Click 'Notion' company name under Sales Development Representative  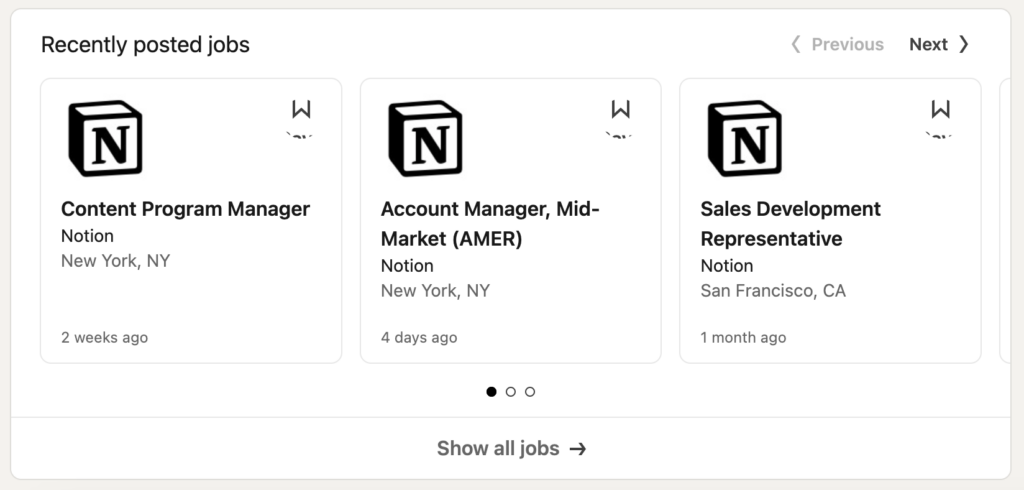coord(727,266)
